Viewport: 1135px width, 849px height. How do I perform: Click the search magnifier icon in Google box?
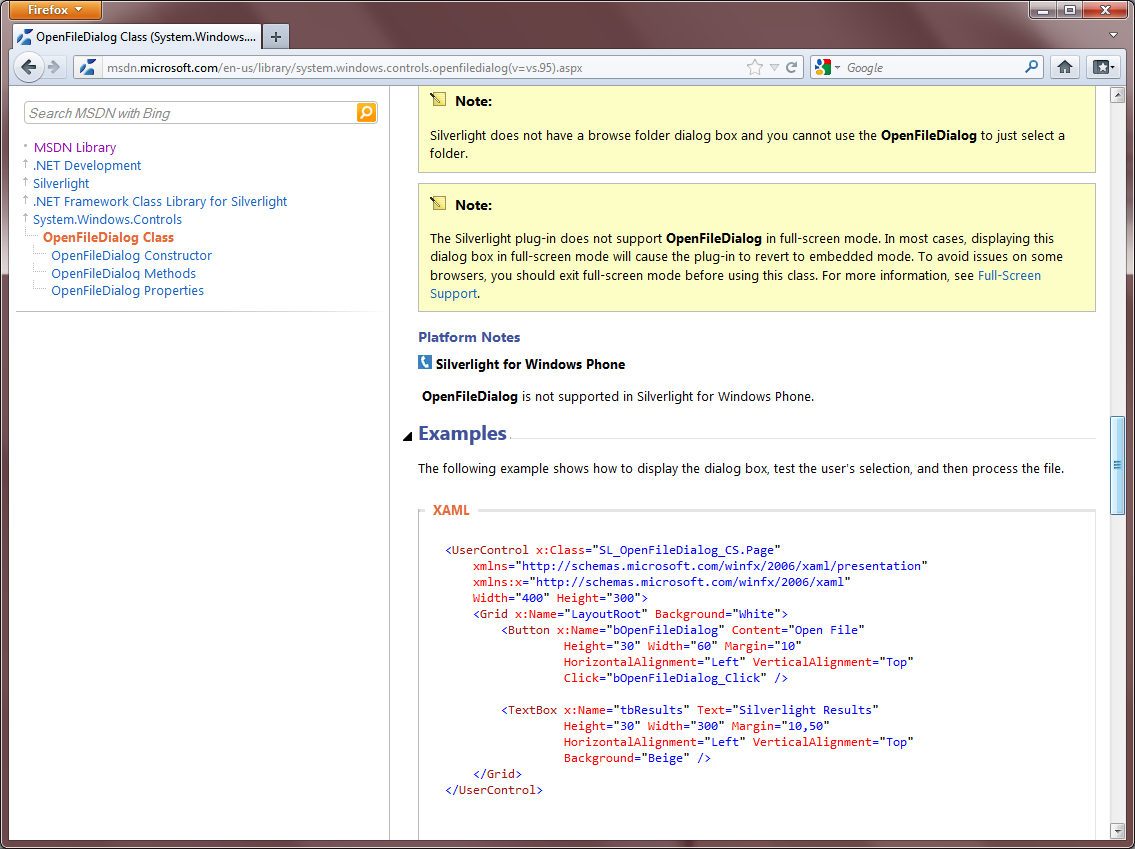[x=1031, y=67]
